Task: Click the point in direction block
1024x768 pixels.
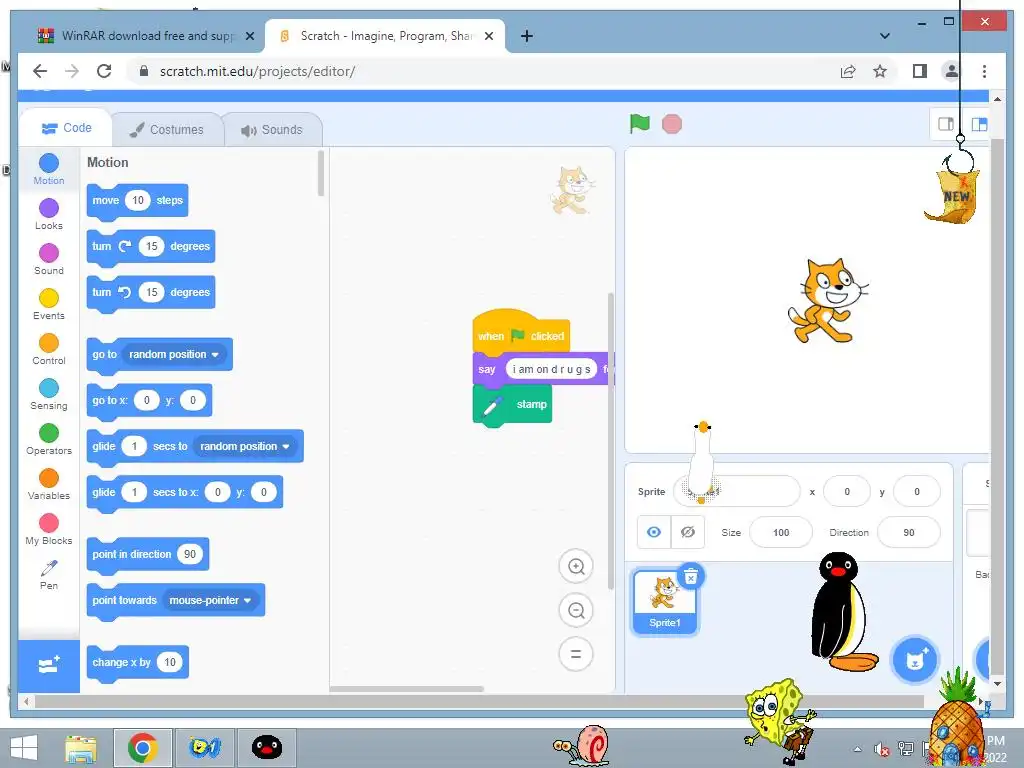Action: (148, 554)
